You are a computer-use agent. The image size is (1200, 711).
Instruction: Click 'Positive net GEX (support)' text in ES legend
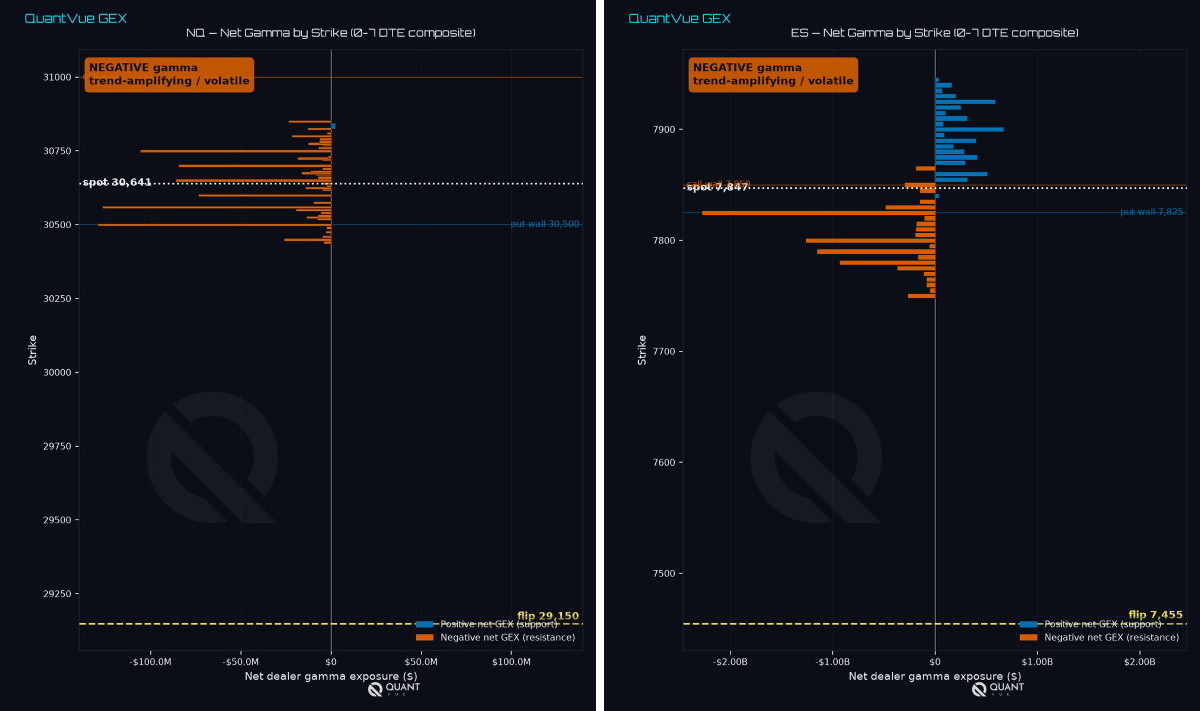(1103, 624)
